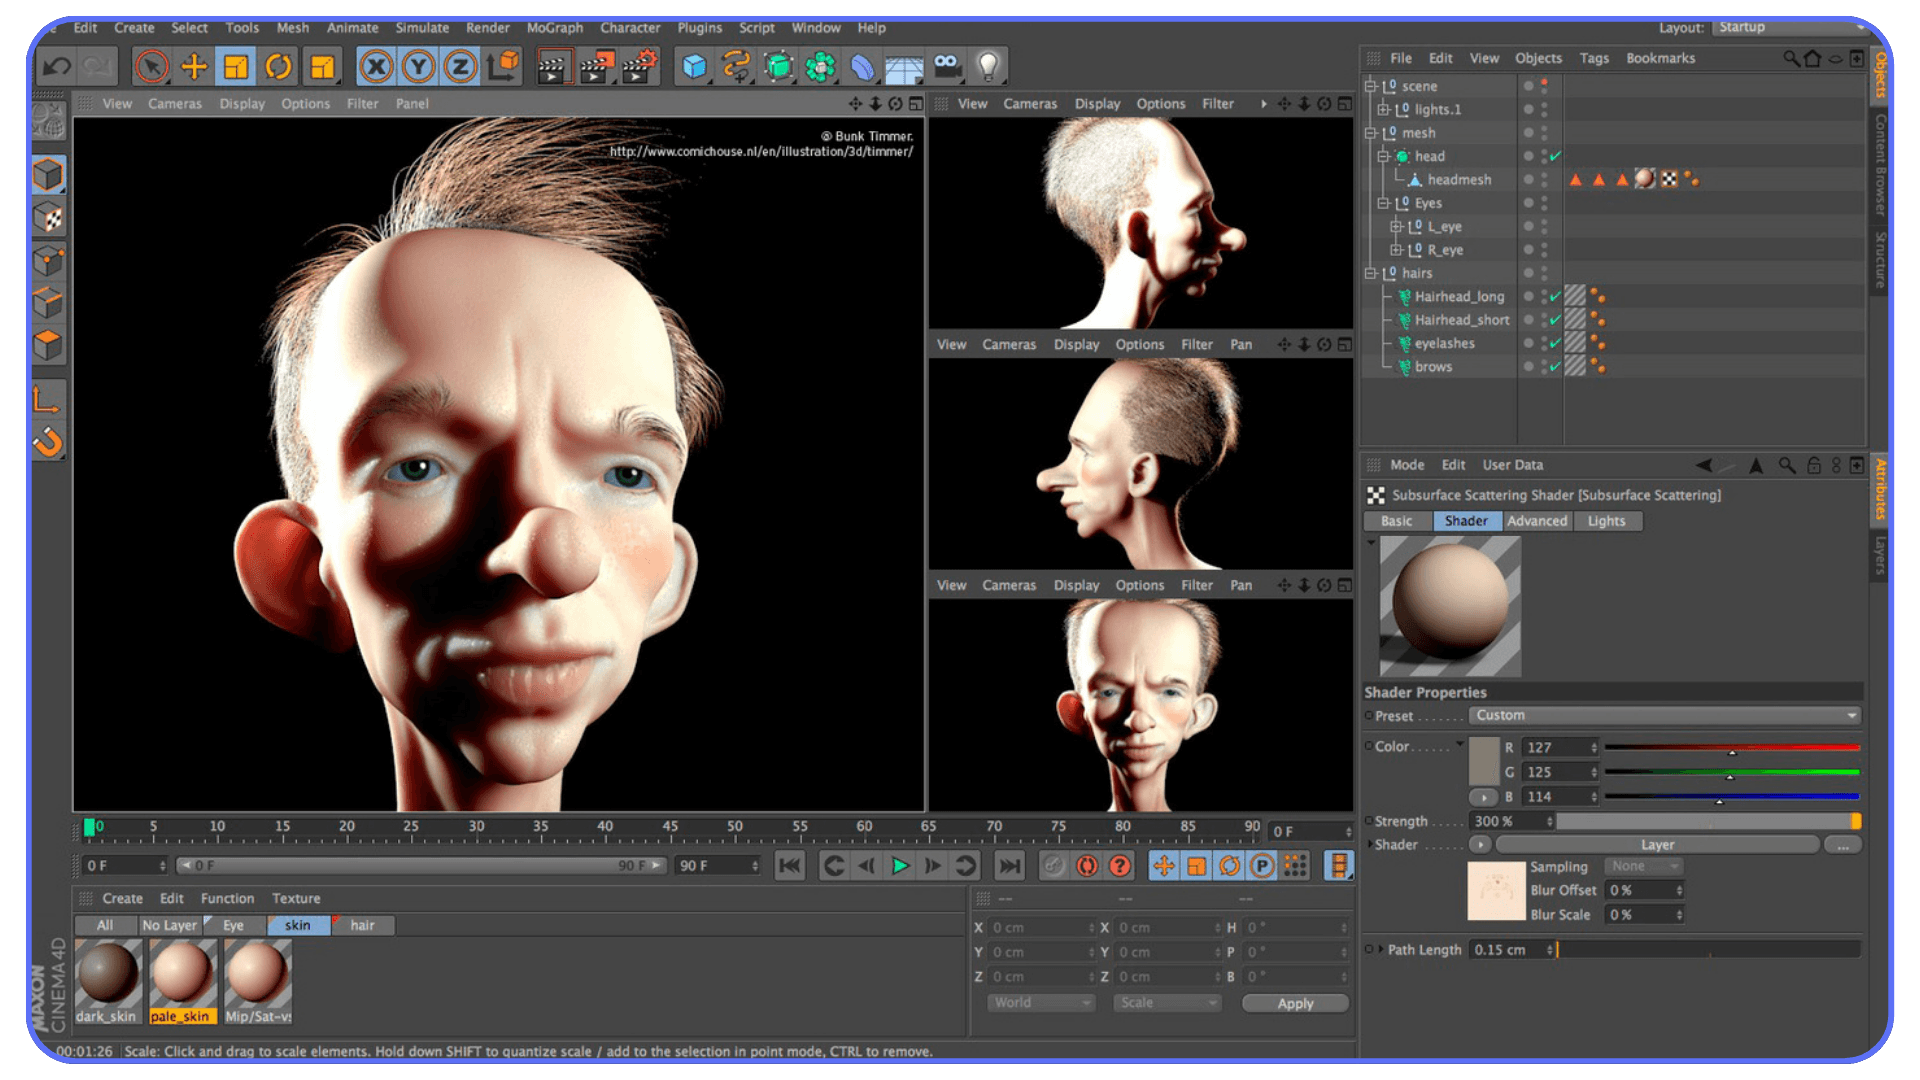Disable the brows object via its checkmark

pos(1553,367)
